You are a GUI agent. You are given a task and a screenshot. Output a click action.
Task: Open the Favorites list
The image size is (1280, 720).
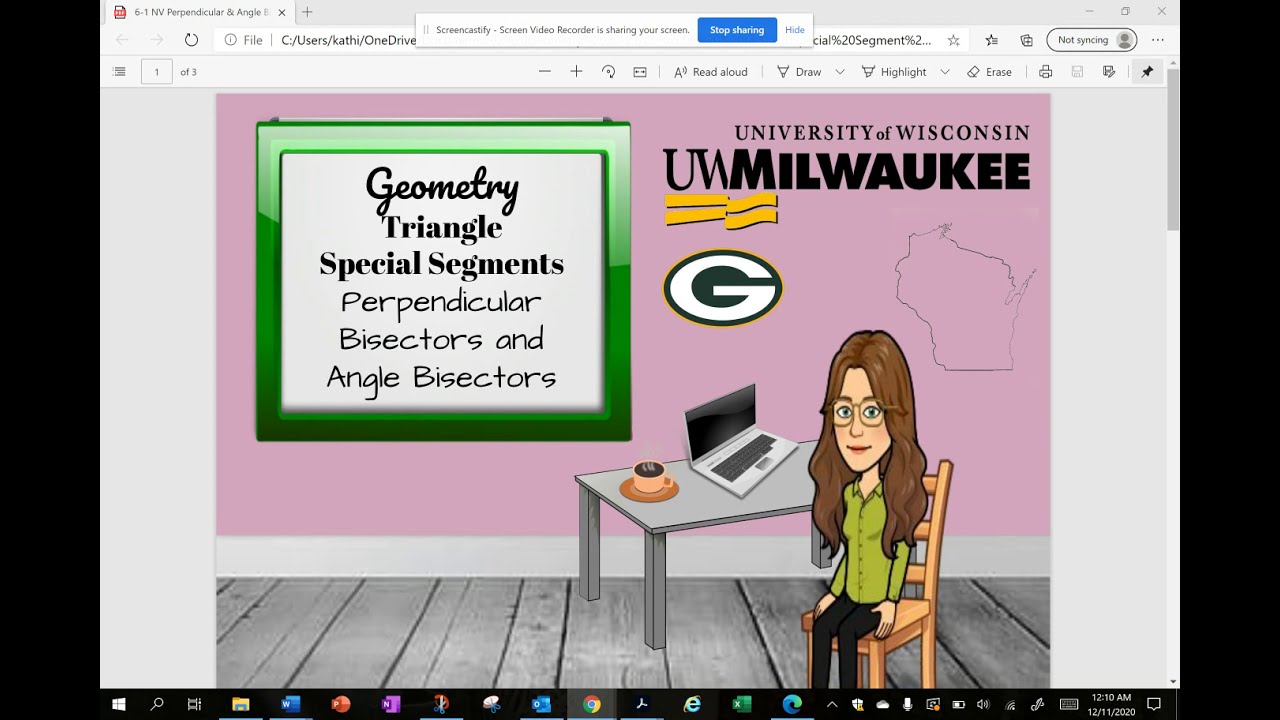coord(991,40)
